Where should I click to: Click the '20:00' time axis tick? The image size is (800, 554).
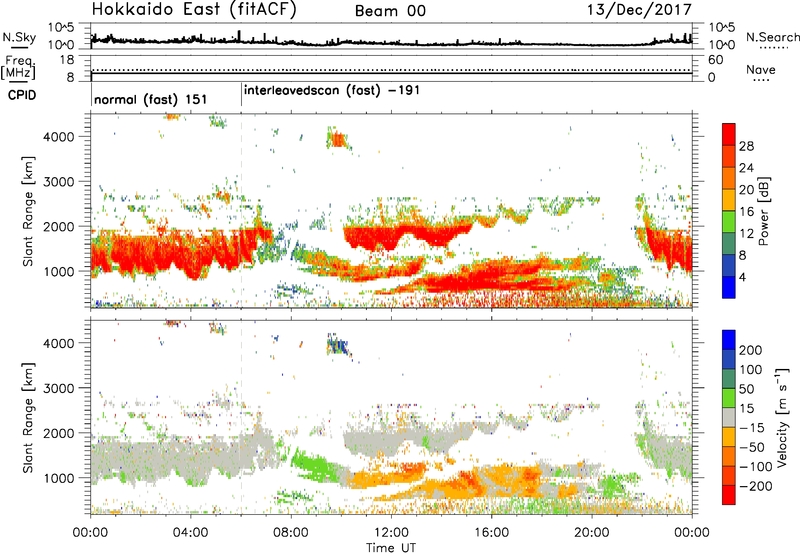pyautogui.click(x=592, y=533)
